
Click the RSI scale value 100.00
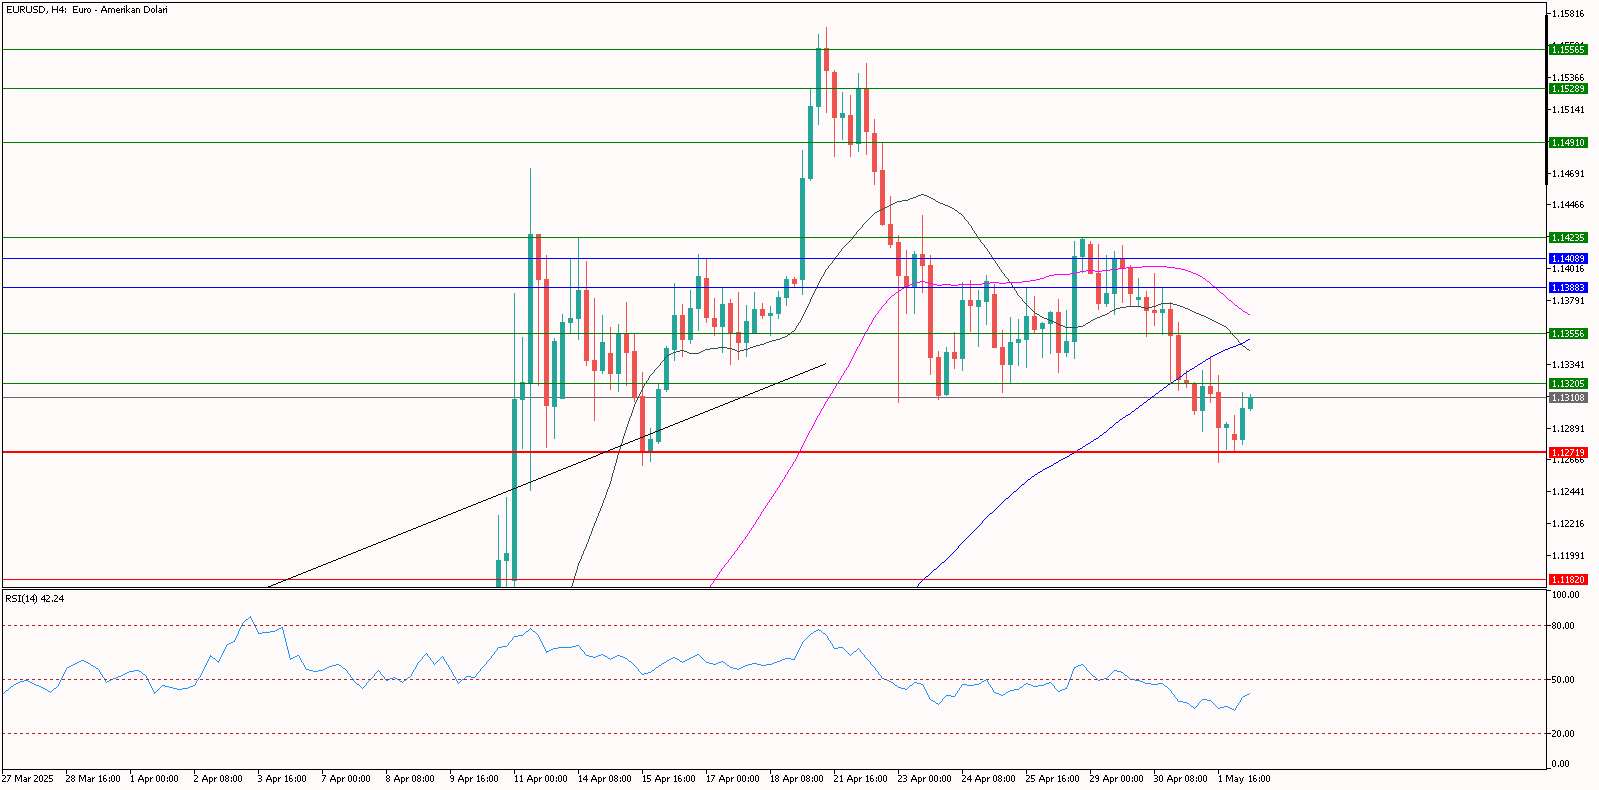coord(1565,594)
